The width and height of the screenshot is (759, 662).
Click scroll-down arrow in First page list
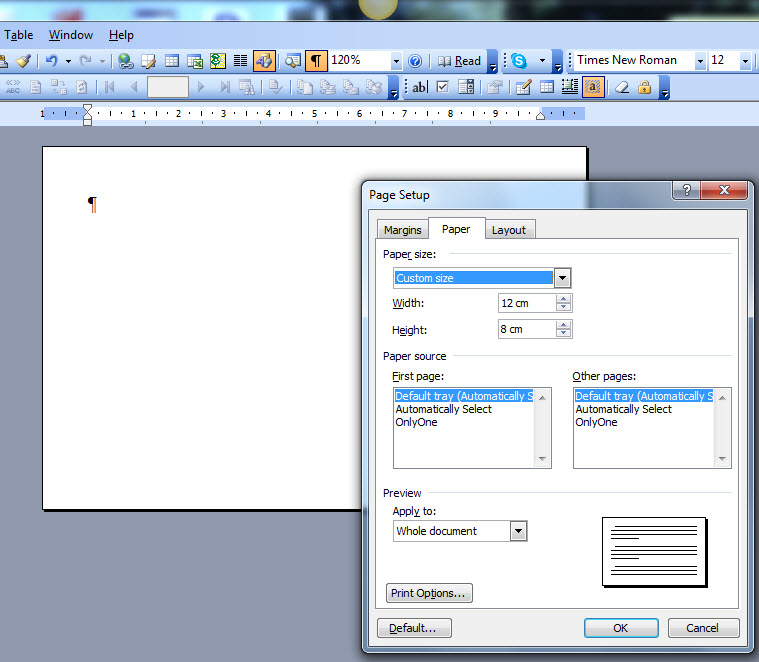tap(542, 458)
